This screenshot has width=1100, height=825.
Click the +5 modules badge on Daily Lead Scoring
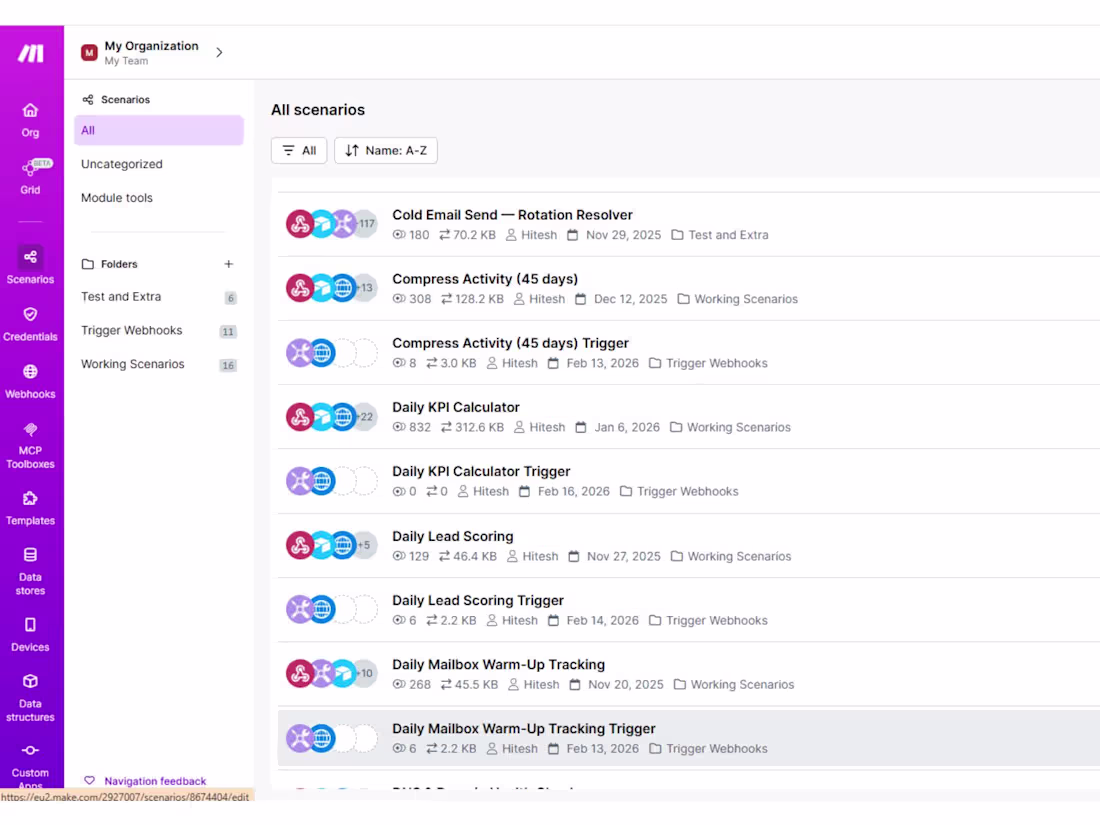tap(364, 545)
